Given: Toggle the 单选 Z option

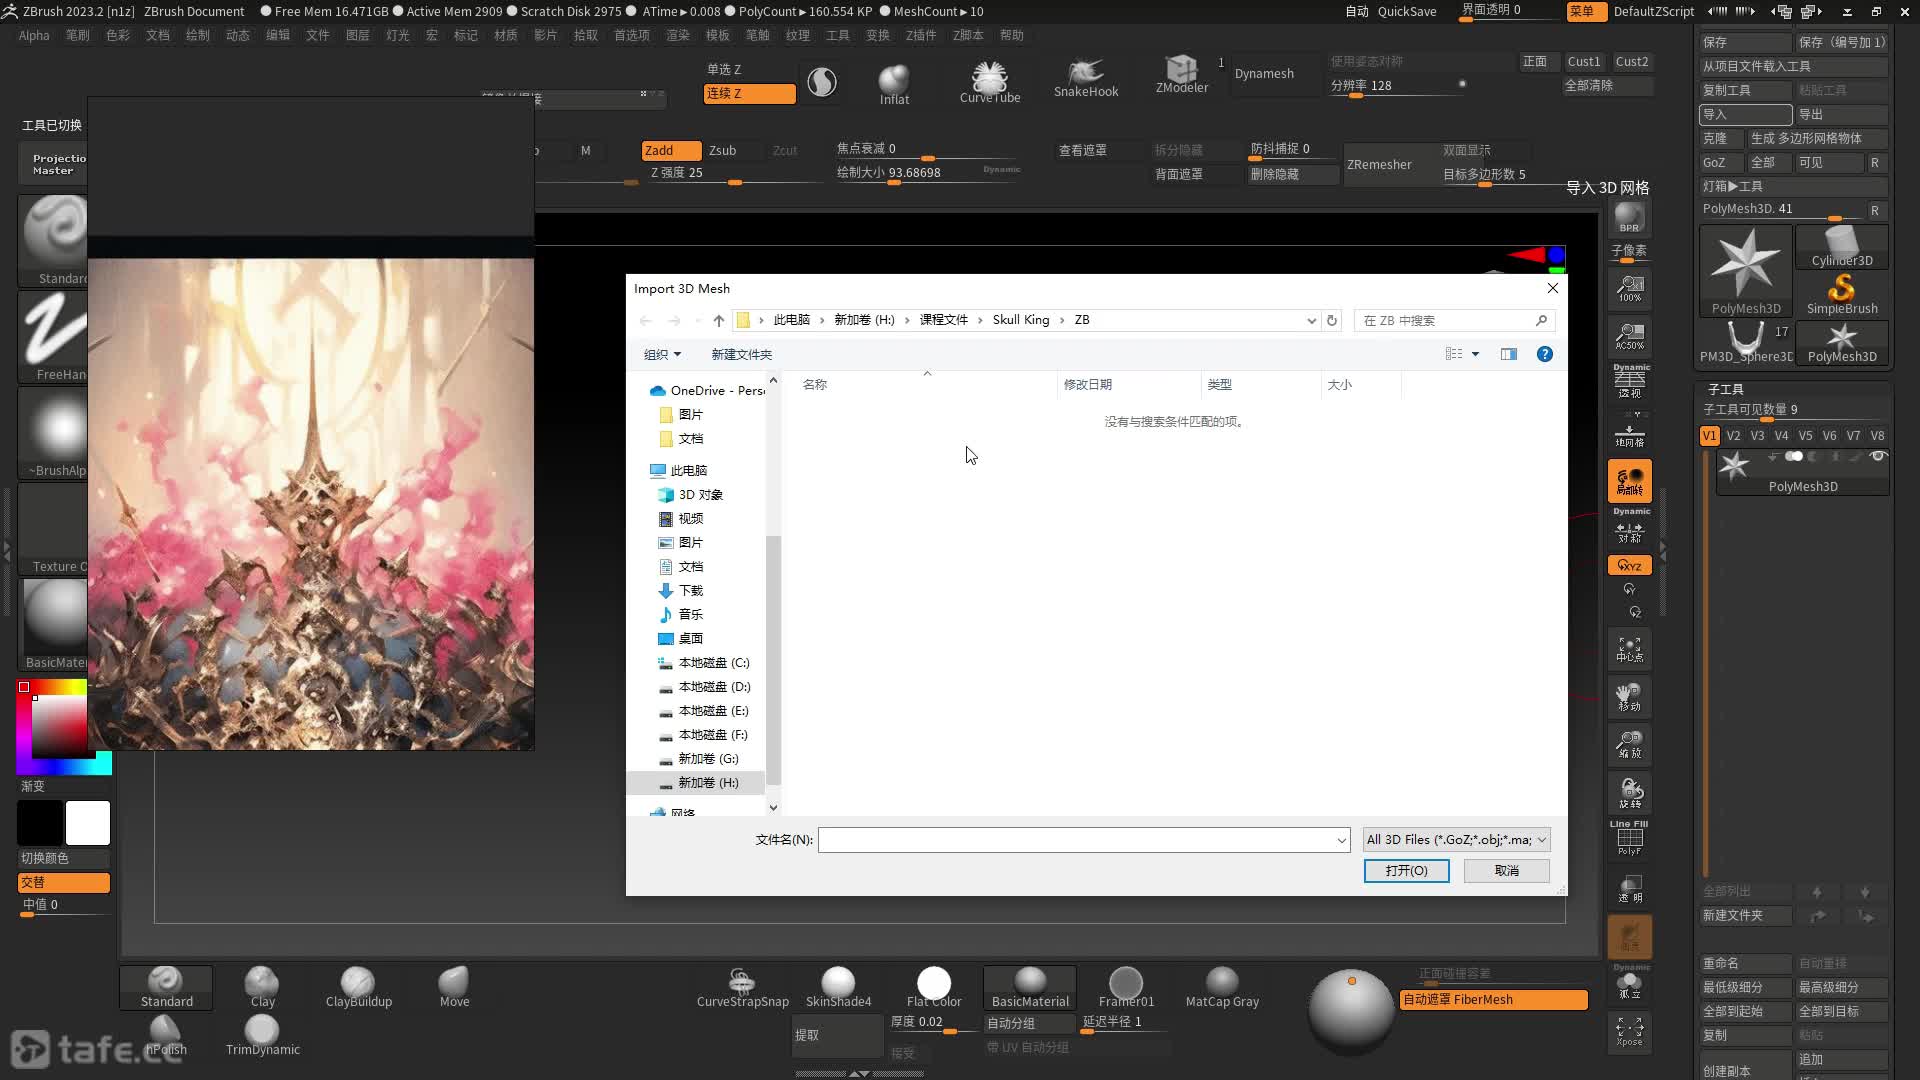Looking at the screenshot, I should coord(749,69).
